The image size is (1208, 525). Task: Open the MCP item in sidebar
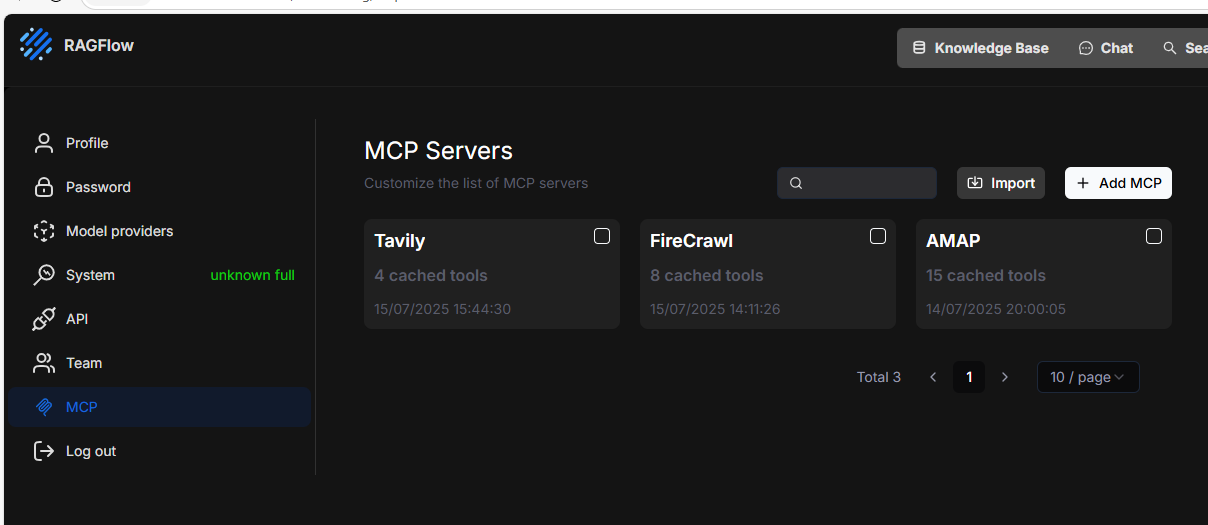(82, 407)
